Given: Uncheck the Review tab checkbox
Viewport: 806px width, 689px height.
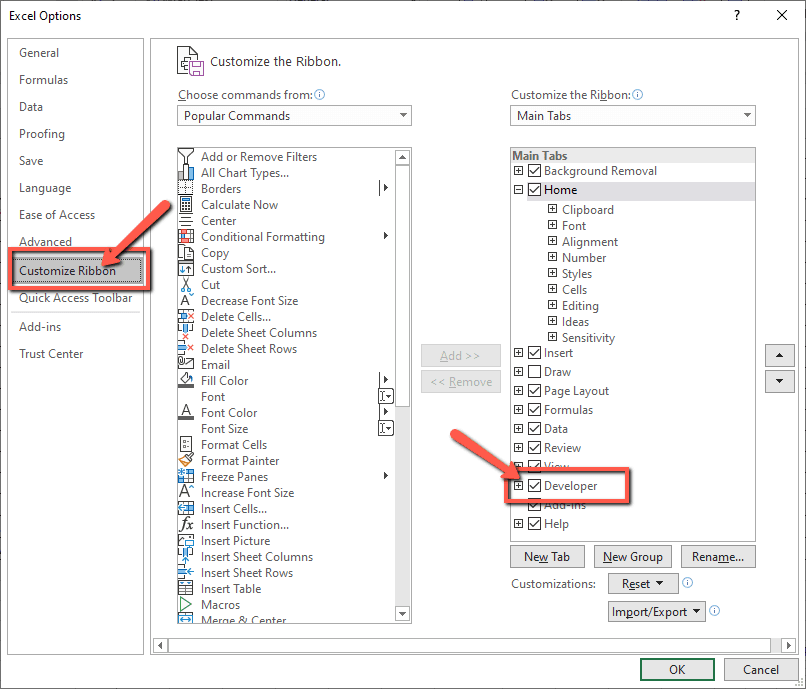Looking at the screenshot, I should [x=534, y=447].
